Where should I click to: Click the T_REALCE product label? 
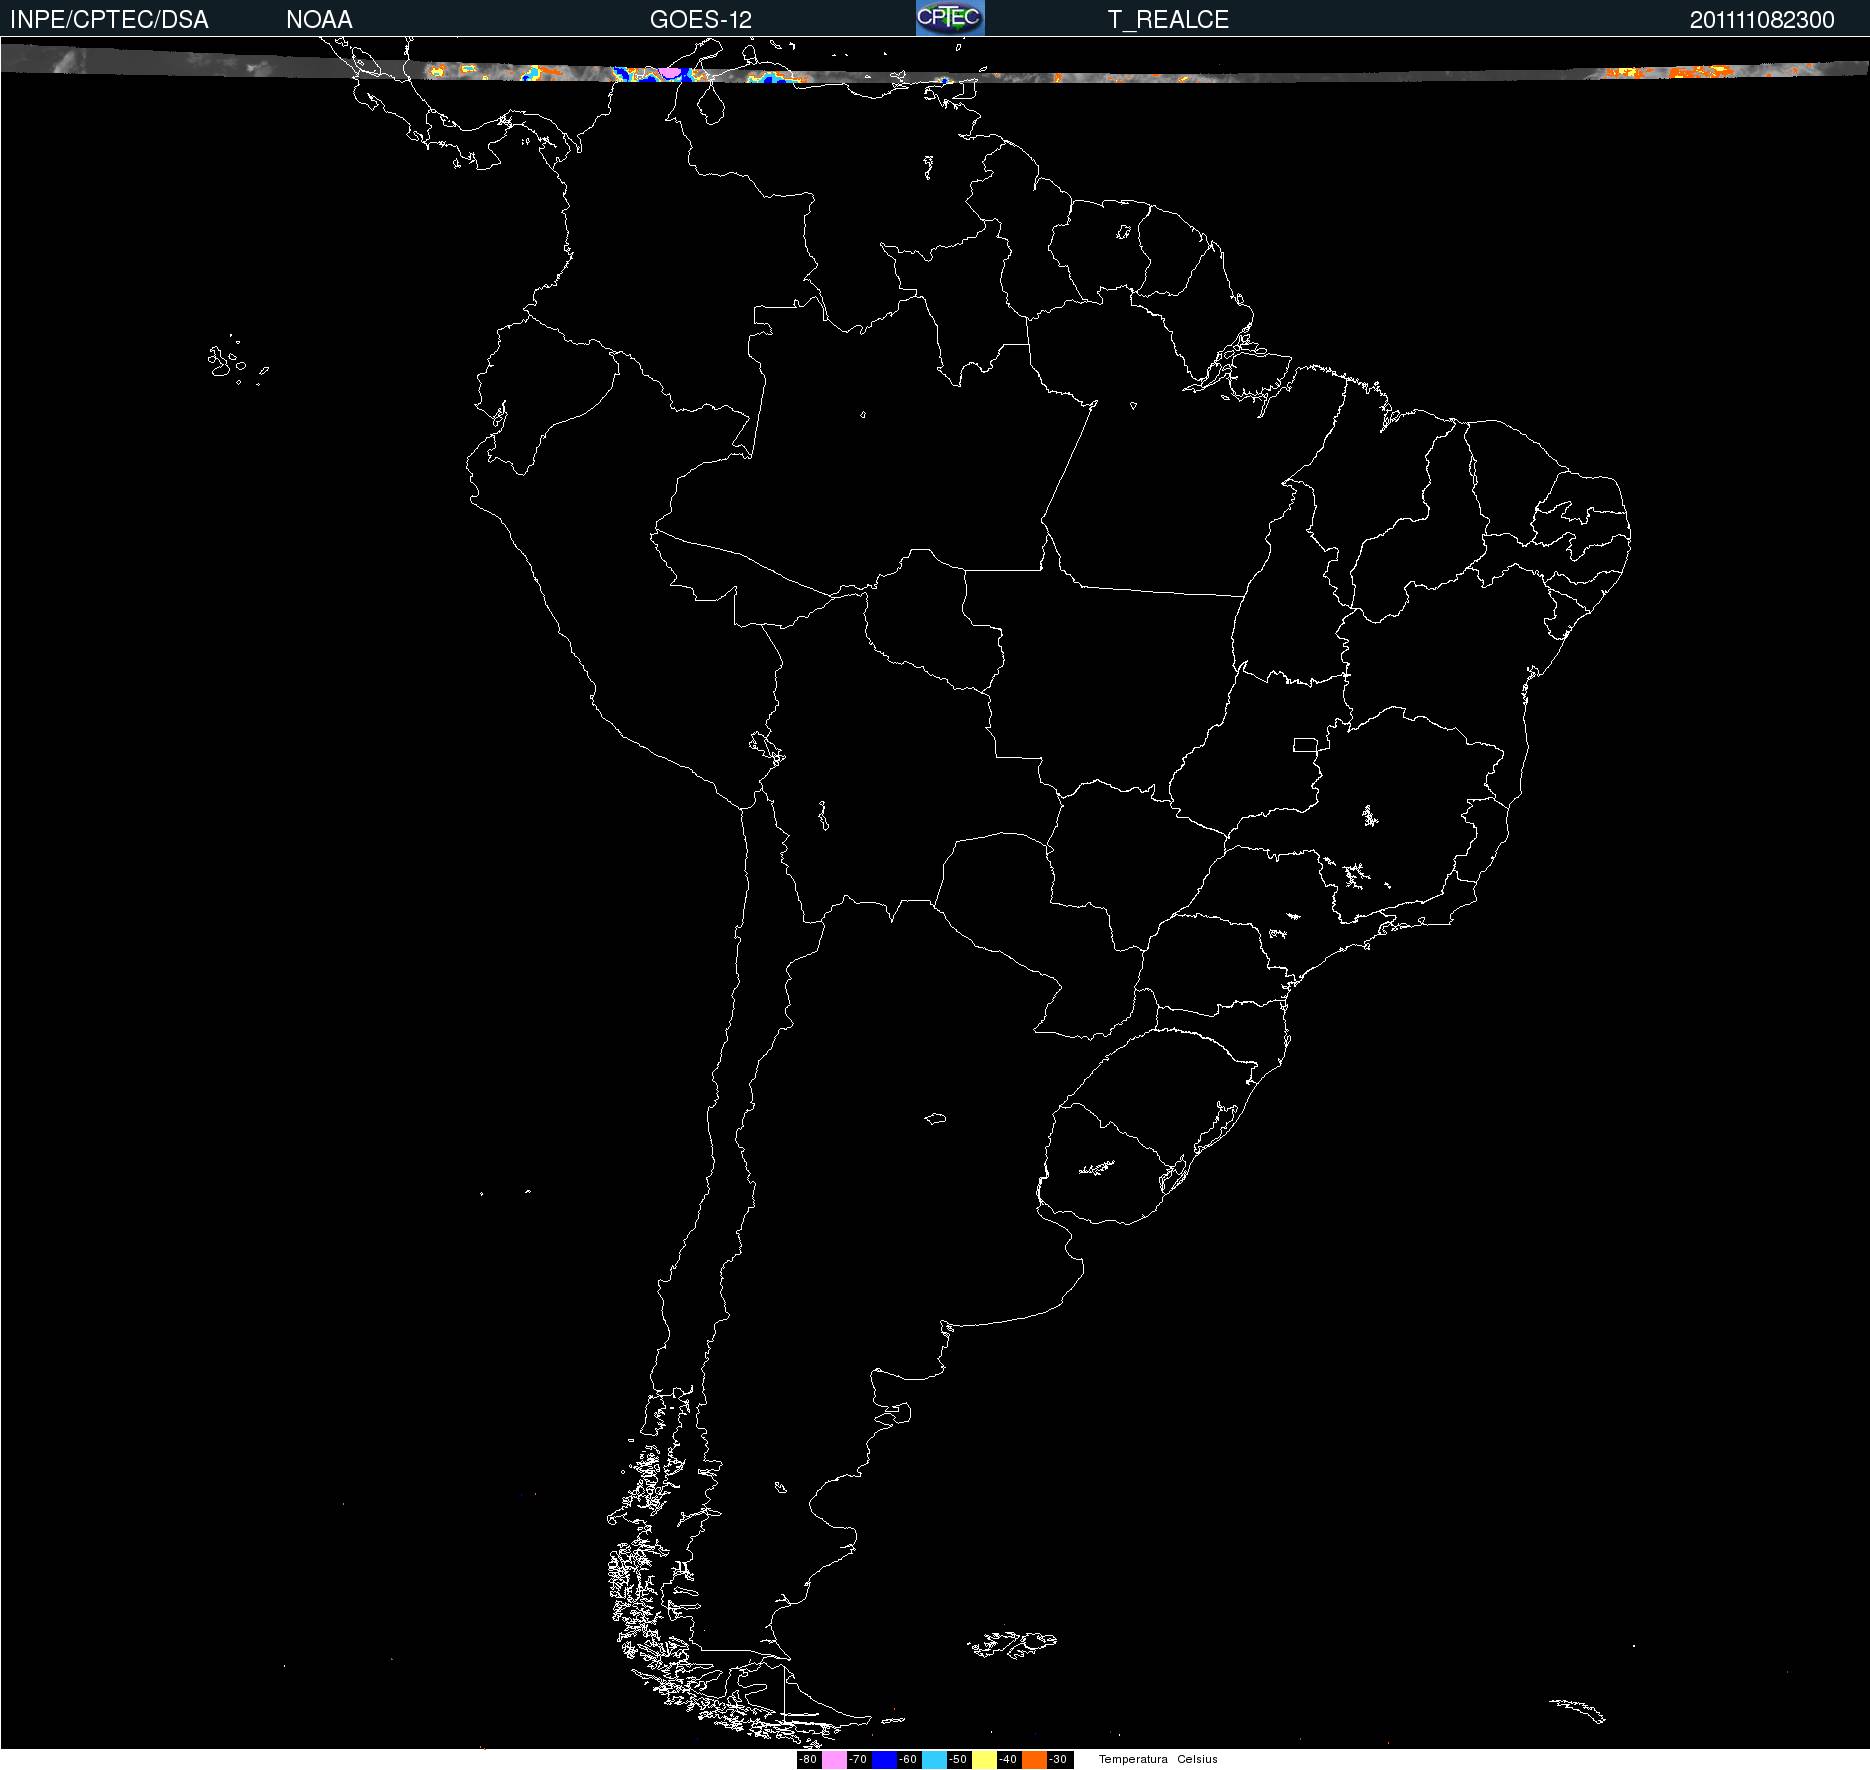point(1168,20)
